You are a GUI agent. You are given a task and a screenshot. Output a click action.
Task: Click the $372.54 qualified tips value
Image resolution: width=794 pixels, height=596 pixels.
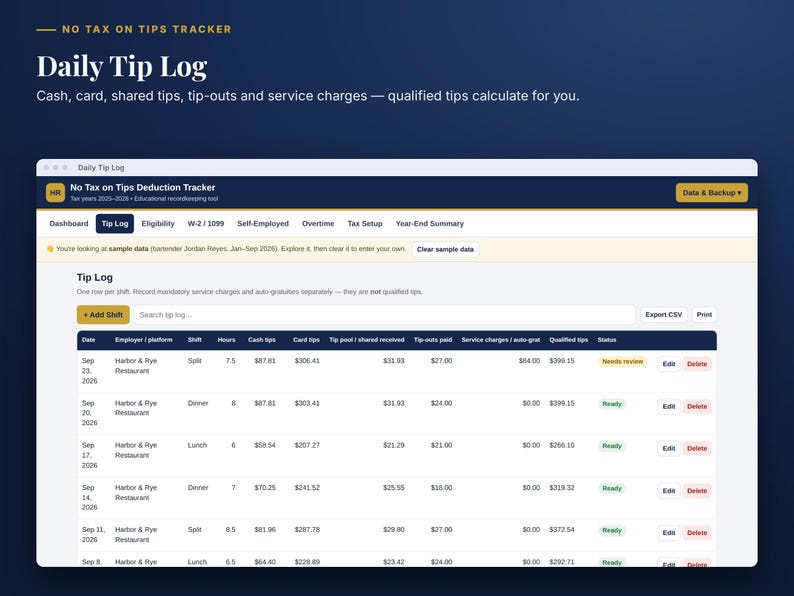pyautogui.click(x=562, y=530)
